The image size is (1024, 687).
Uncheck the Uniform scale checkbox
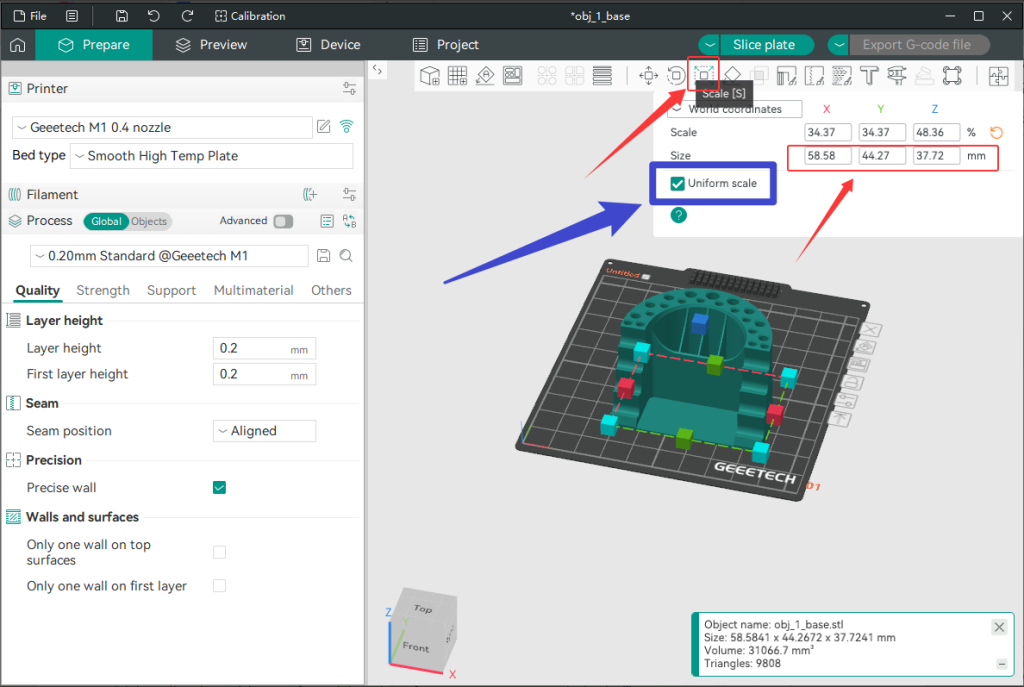[678, 184]
